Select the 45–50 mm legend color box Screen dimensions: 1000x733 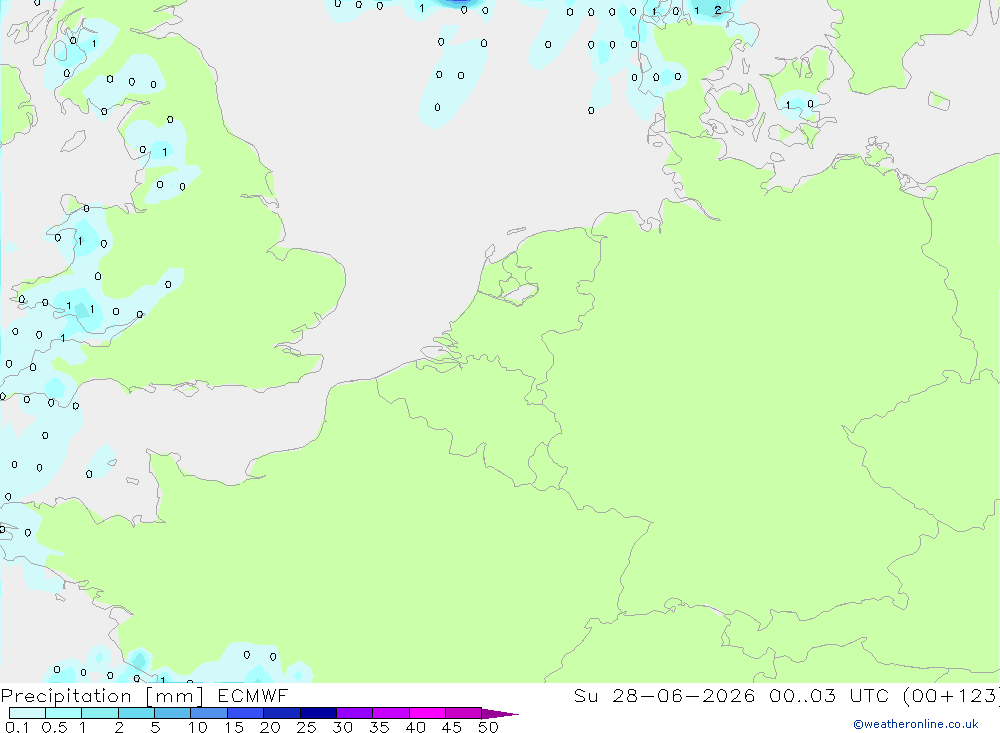point(464,713)
